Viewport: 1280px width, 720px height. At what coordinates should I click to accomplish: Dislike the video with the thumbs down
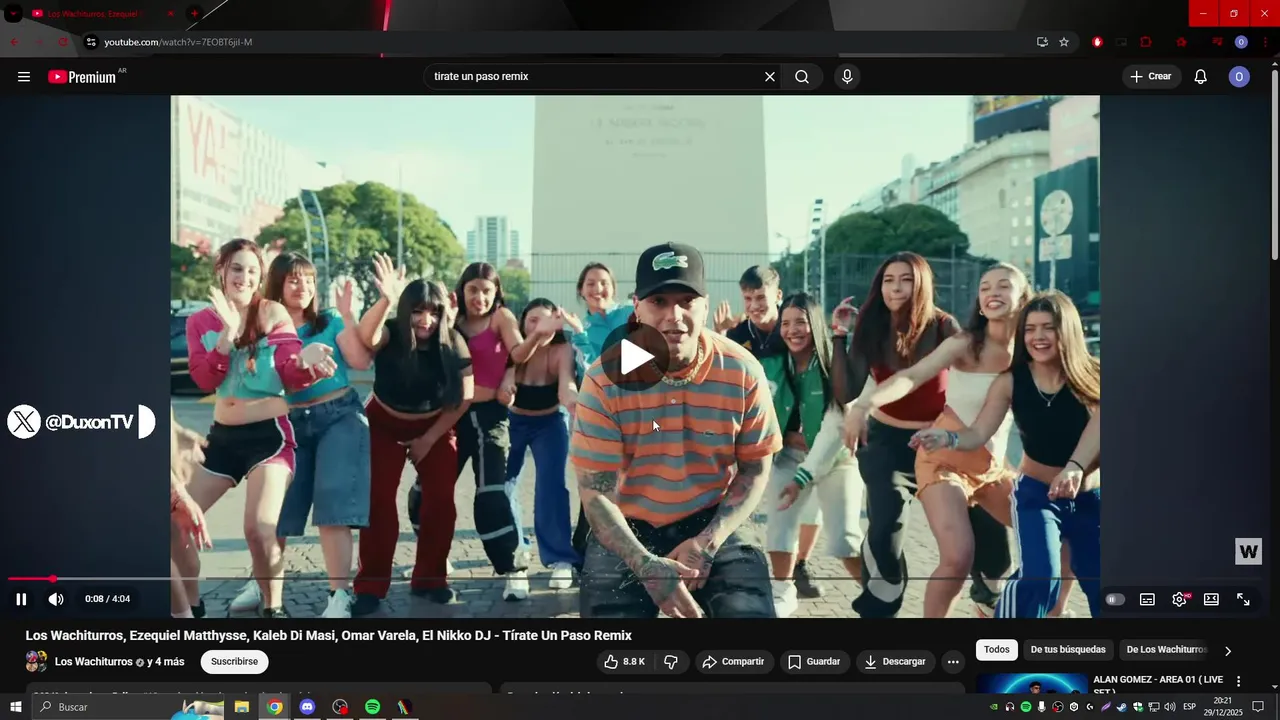click(x=671, y=662)
